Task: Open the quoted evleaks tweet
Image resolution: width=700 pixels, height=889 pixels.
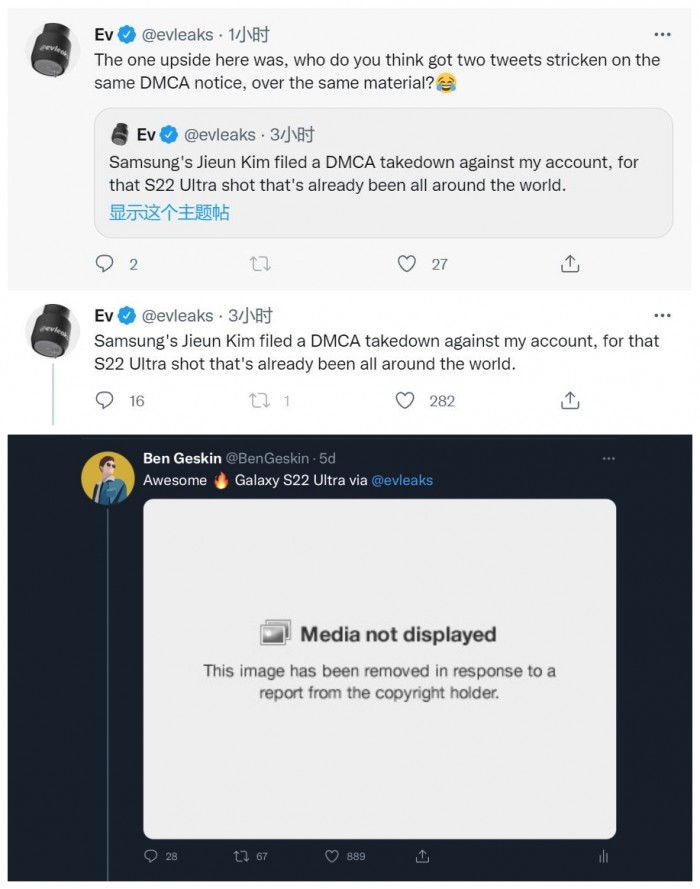Action: tap(383, 172)
